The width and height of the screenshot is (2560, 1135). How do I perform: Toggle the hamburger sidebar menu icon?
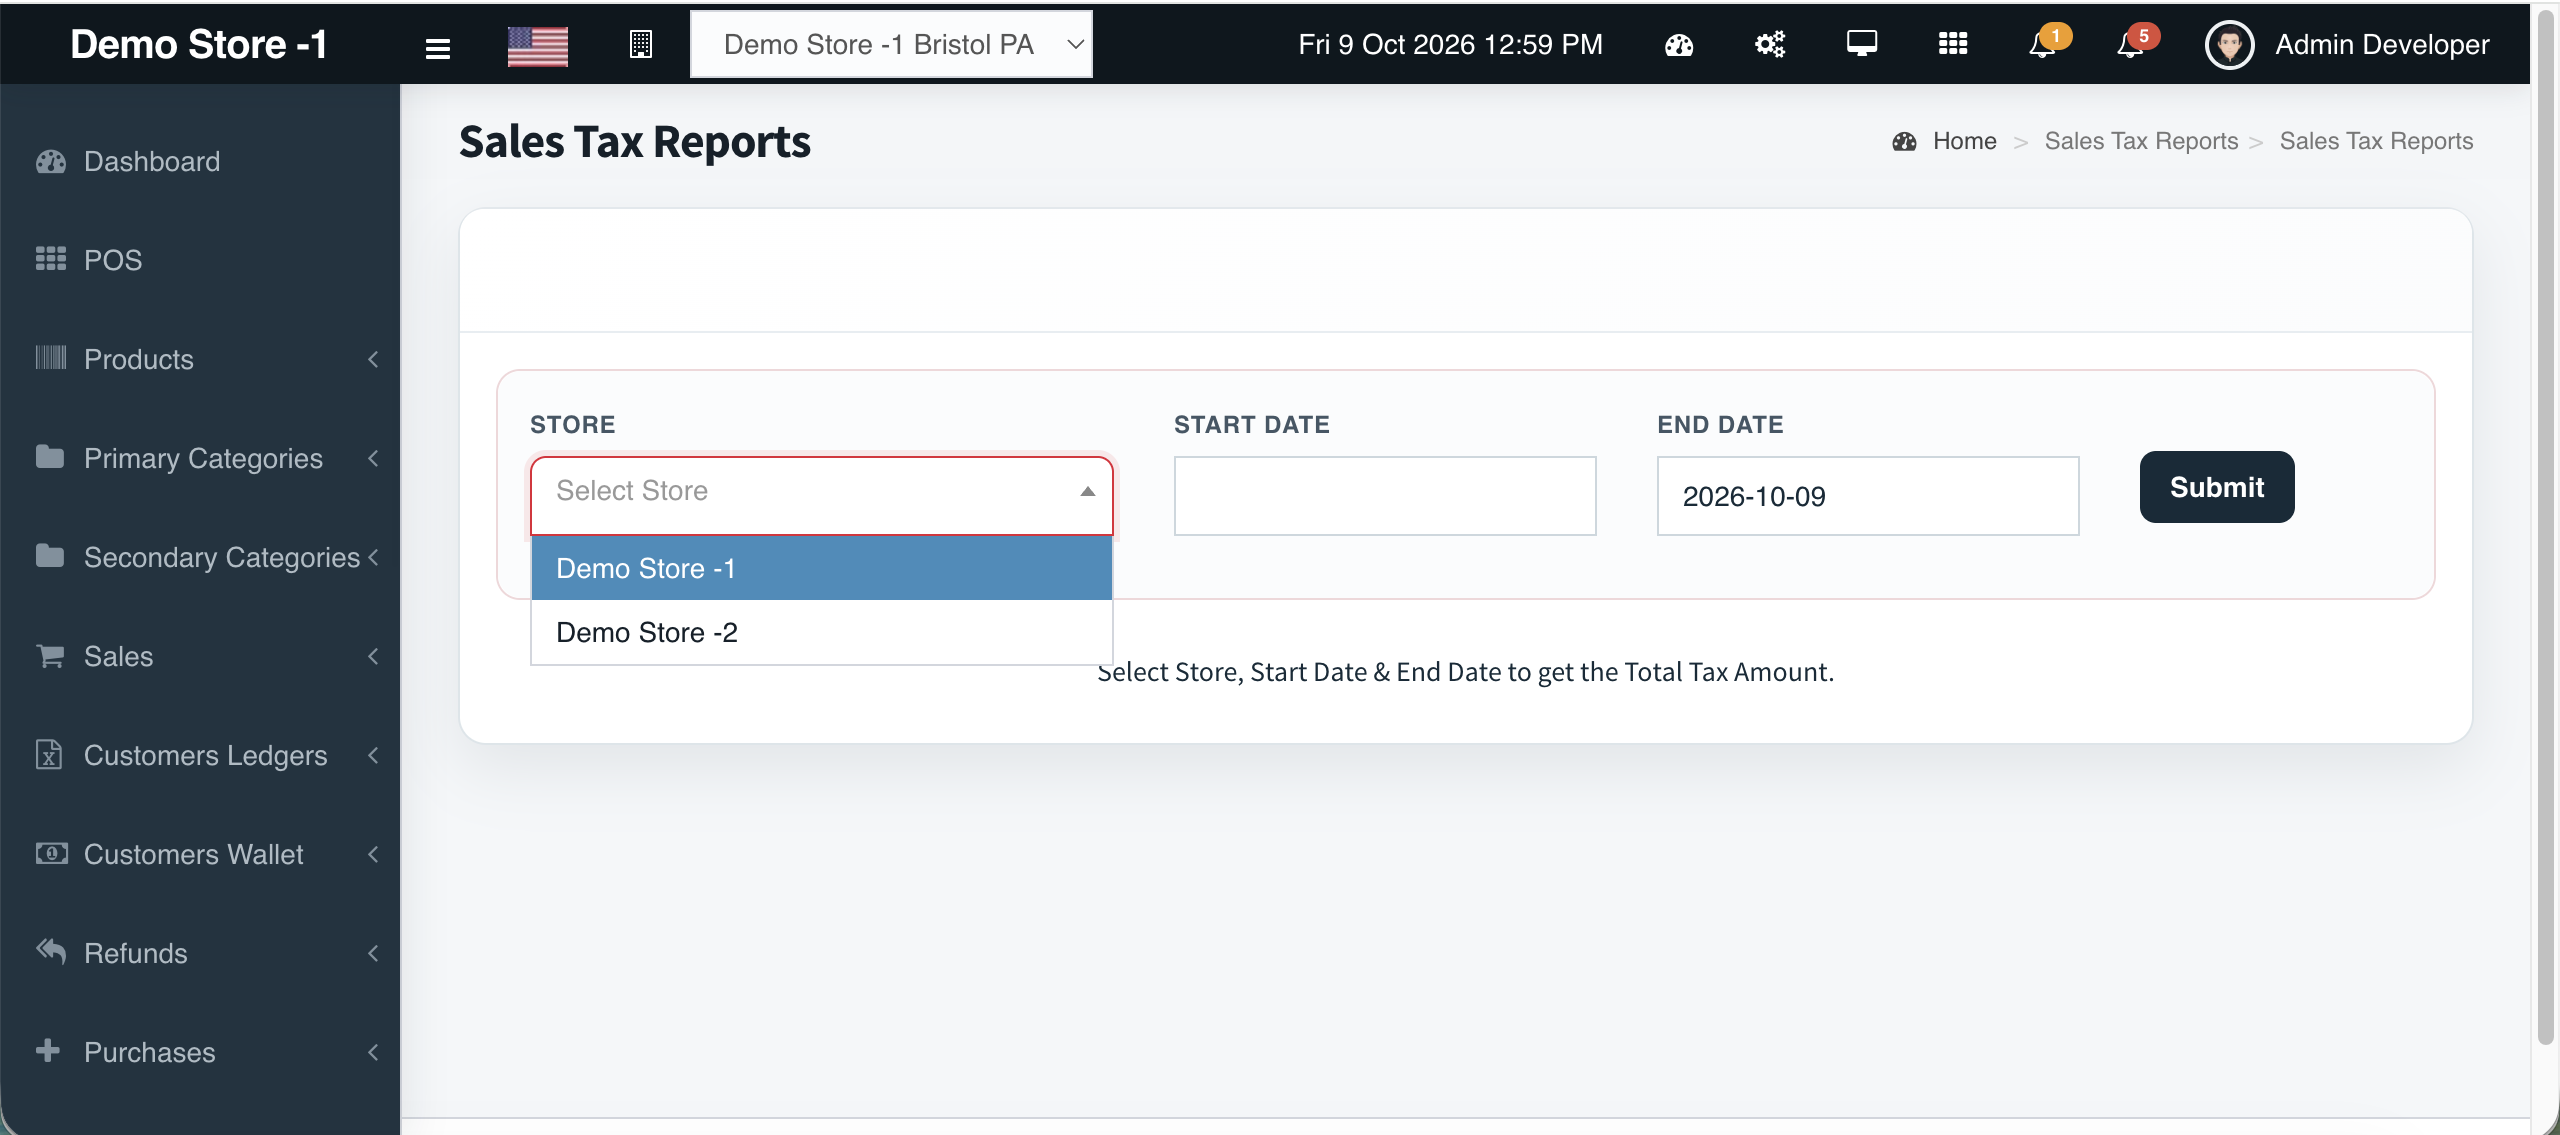point(437,47)
